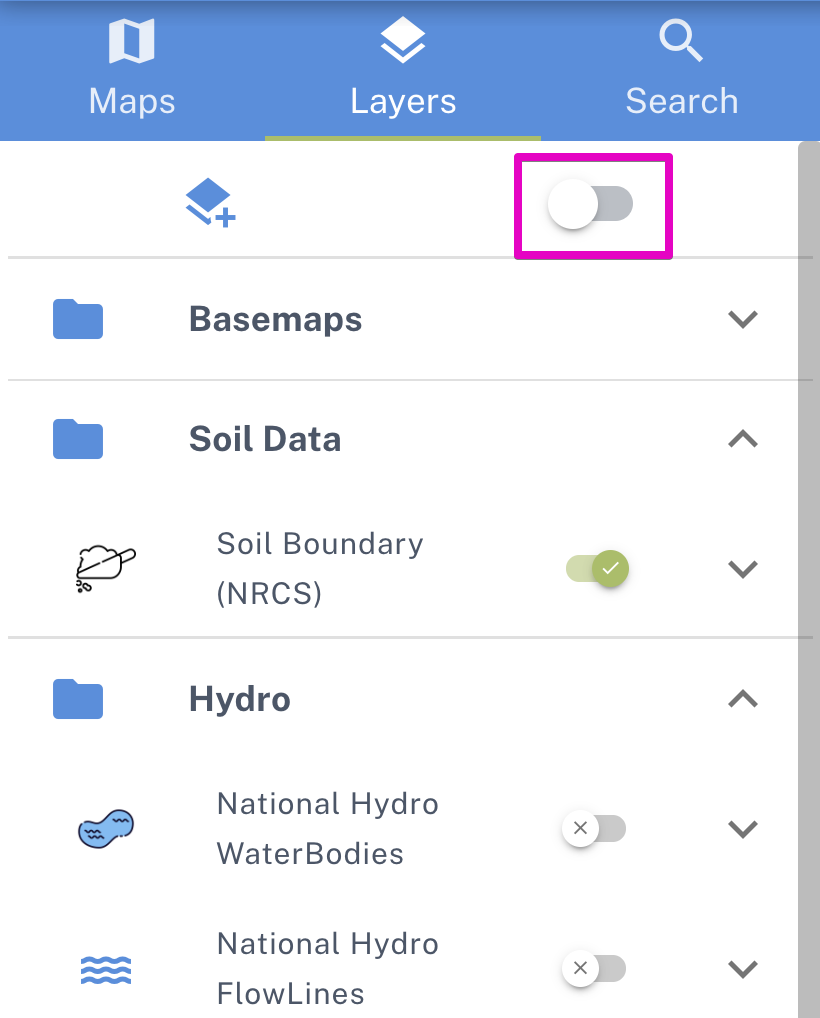Collapse the Soil Data group
The image size is (820, 1018).
(x=742, y=439)
